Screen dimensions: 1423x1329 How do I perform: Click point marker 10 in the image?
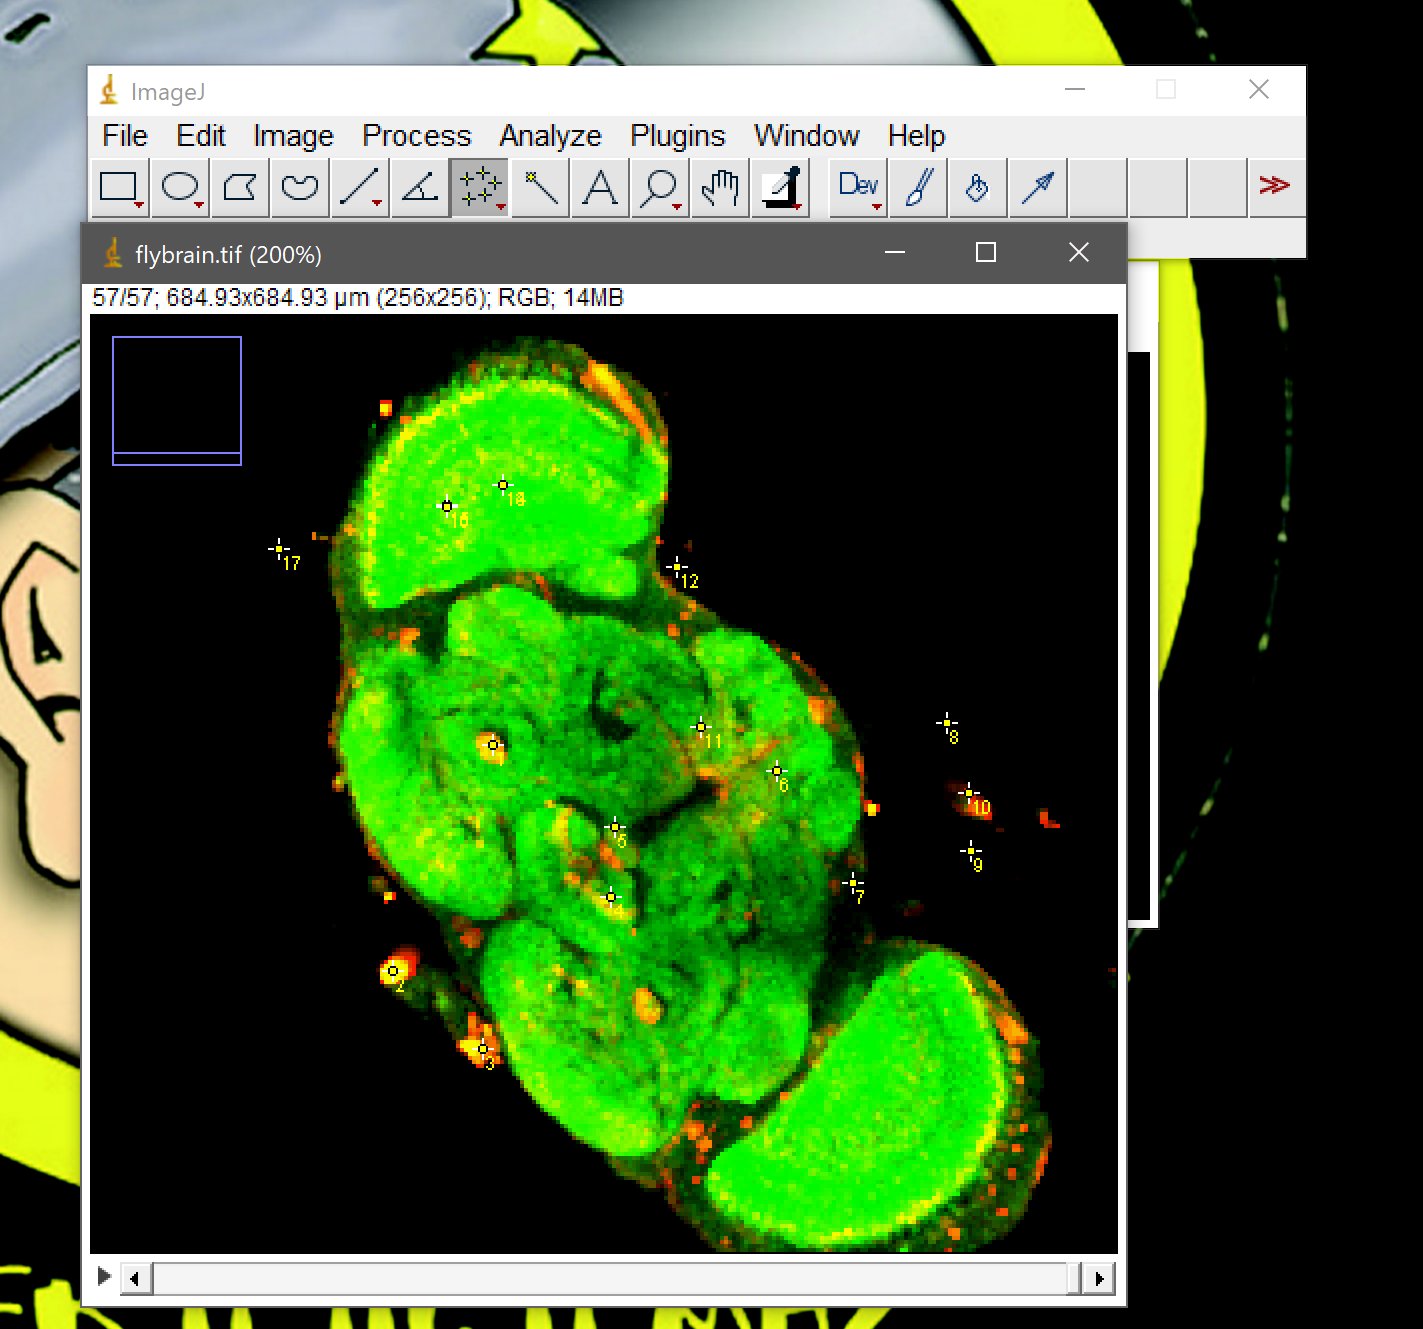tap(968, 794)
